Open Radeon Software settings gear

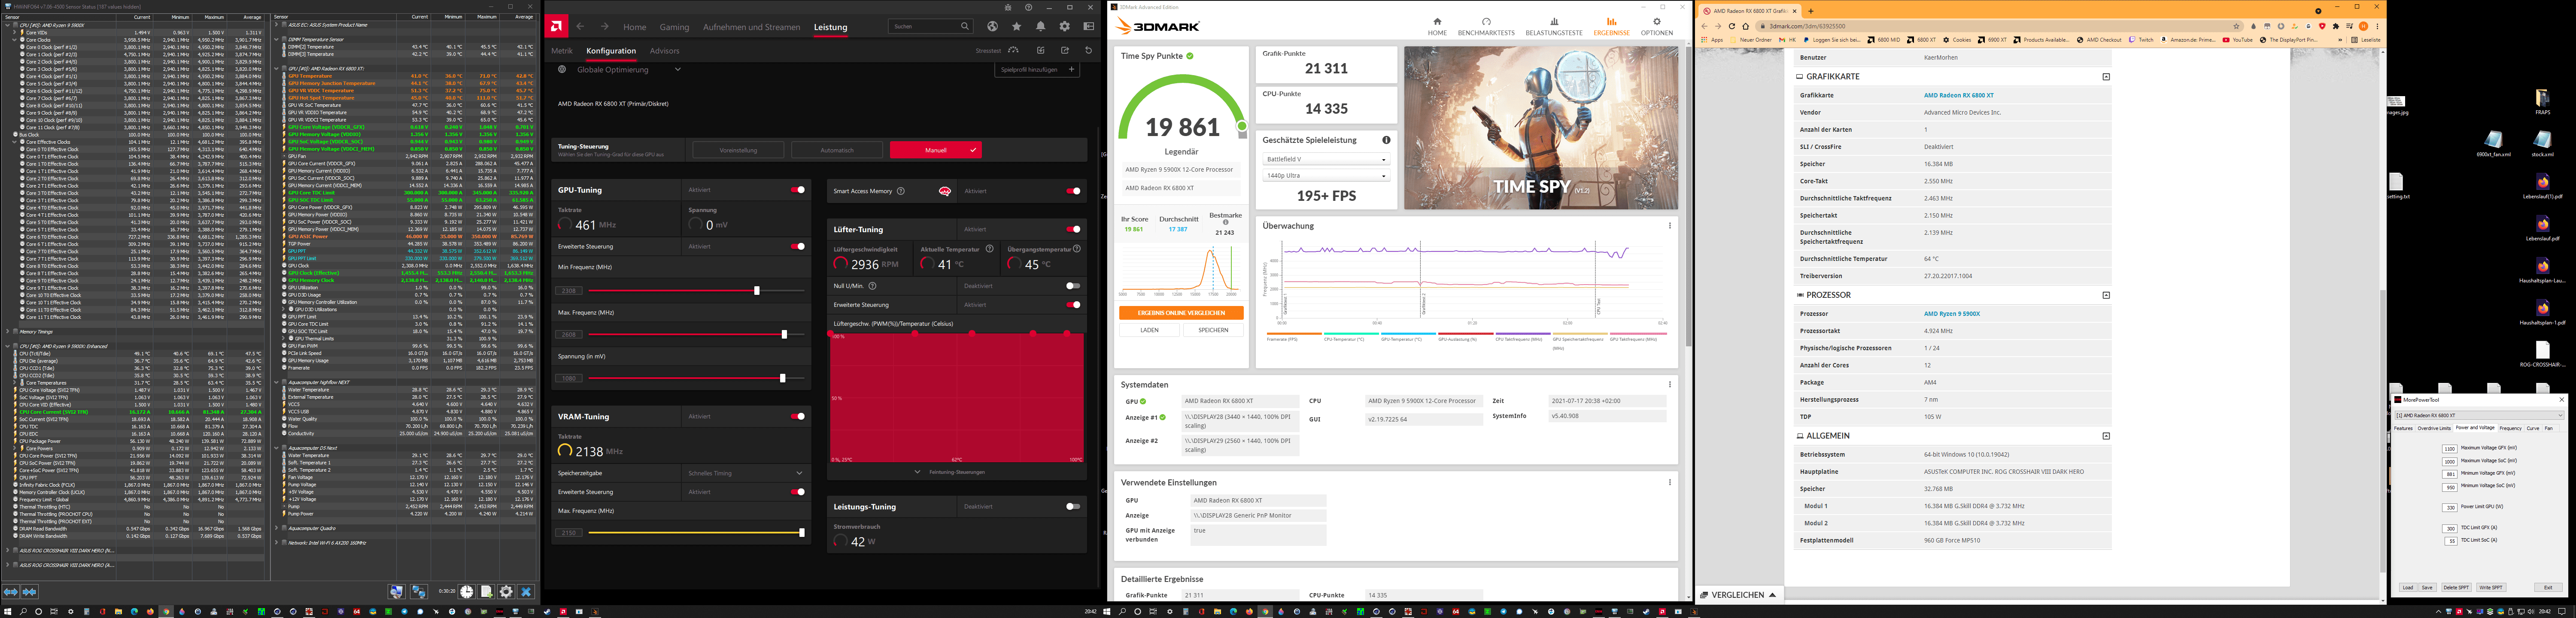1065,27
